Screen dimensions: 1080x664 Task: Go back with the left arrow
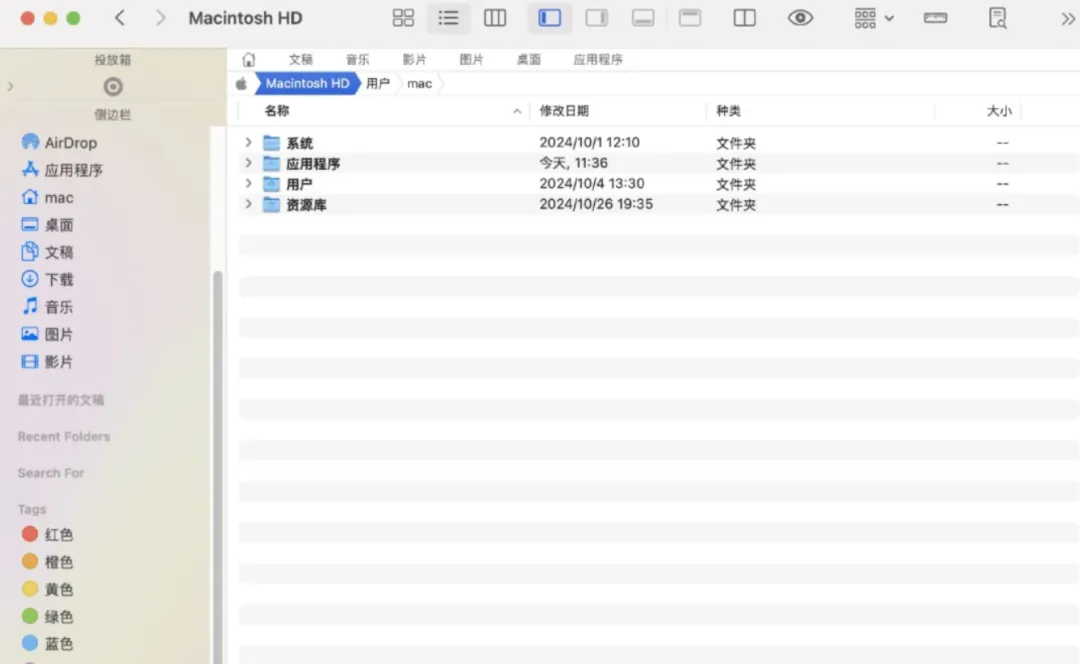pyautogui.click(x=120, y=18)
